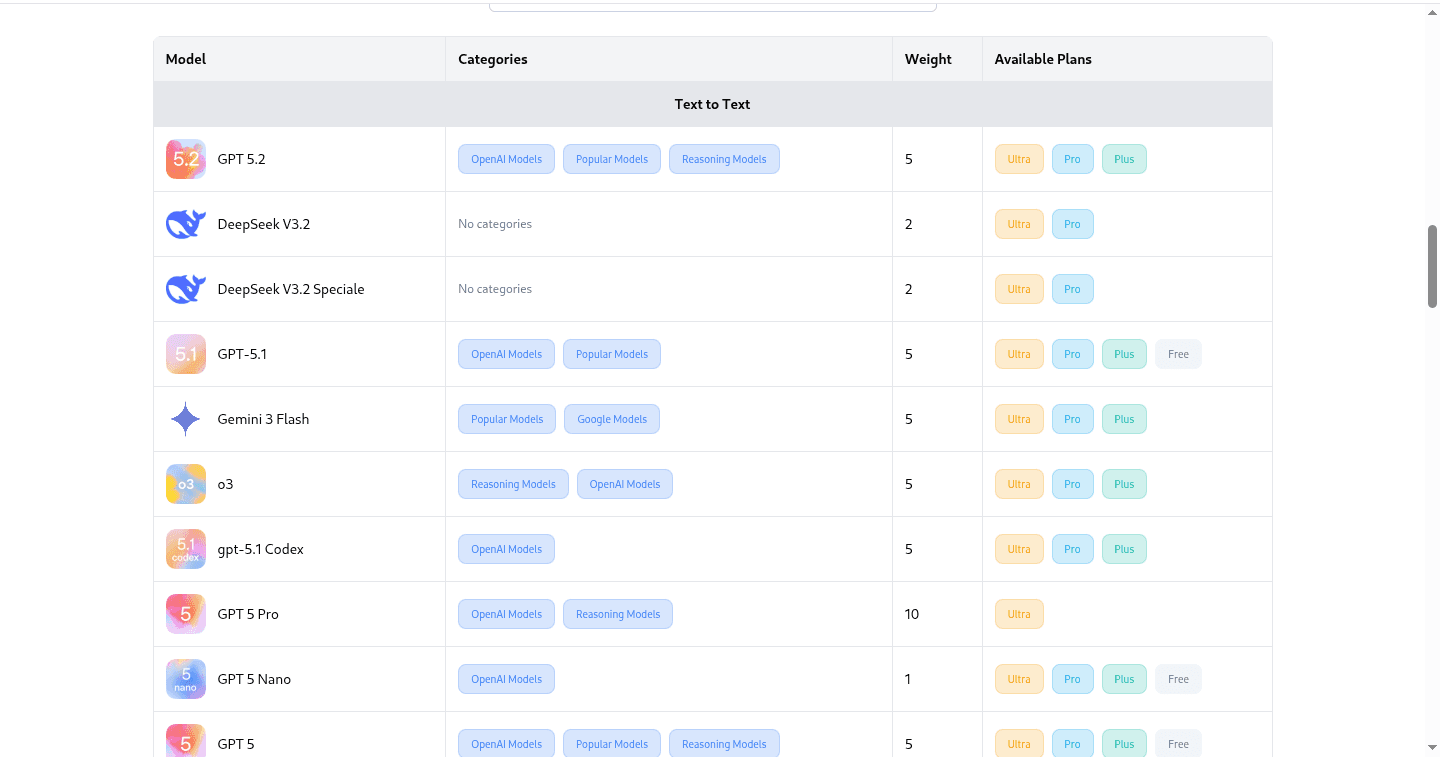Click the GPT 5 Pro icon
The width and height of the screenshot is (1440, 757).
(x=186, y=614)
